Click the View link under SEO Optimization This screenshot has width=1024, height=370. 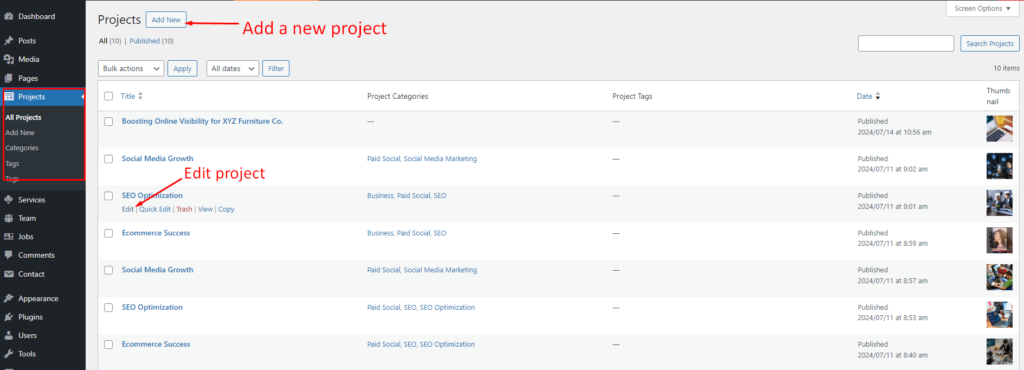(205, 209)
